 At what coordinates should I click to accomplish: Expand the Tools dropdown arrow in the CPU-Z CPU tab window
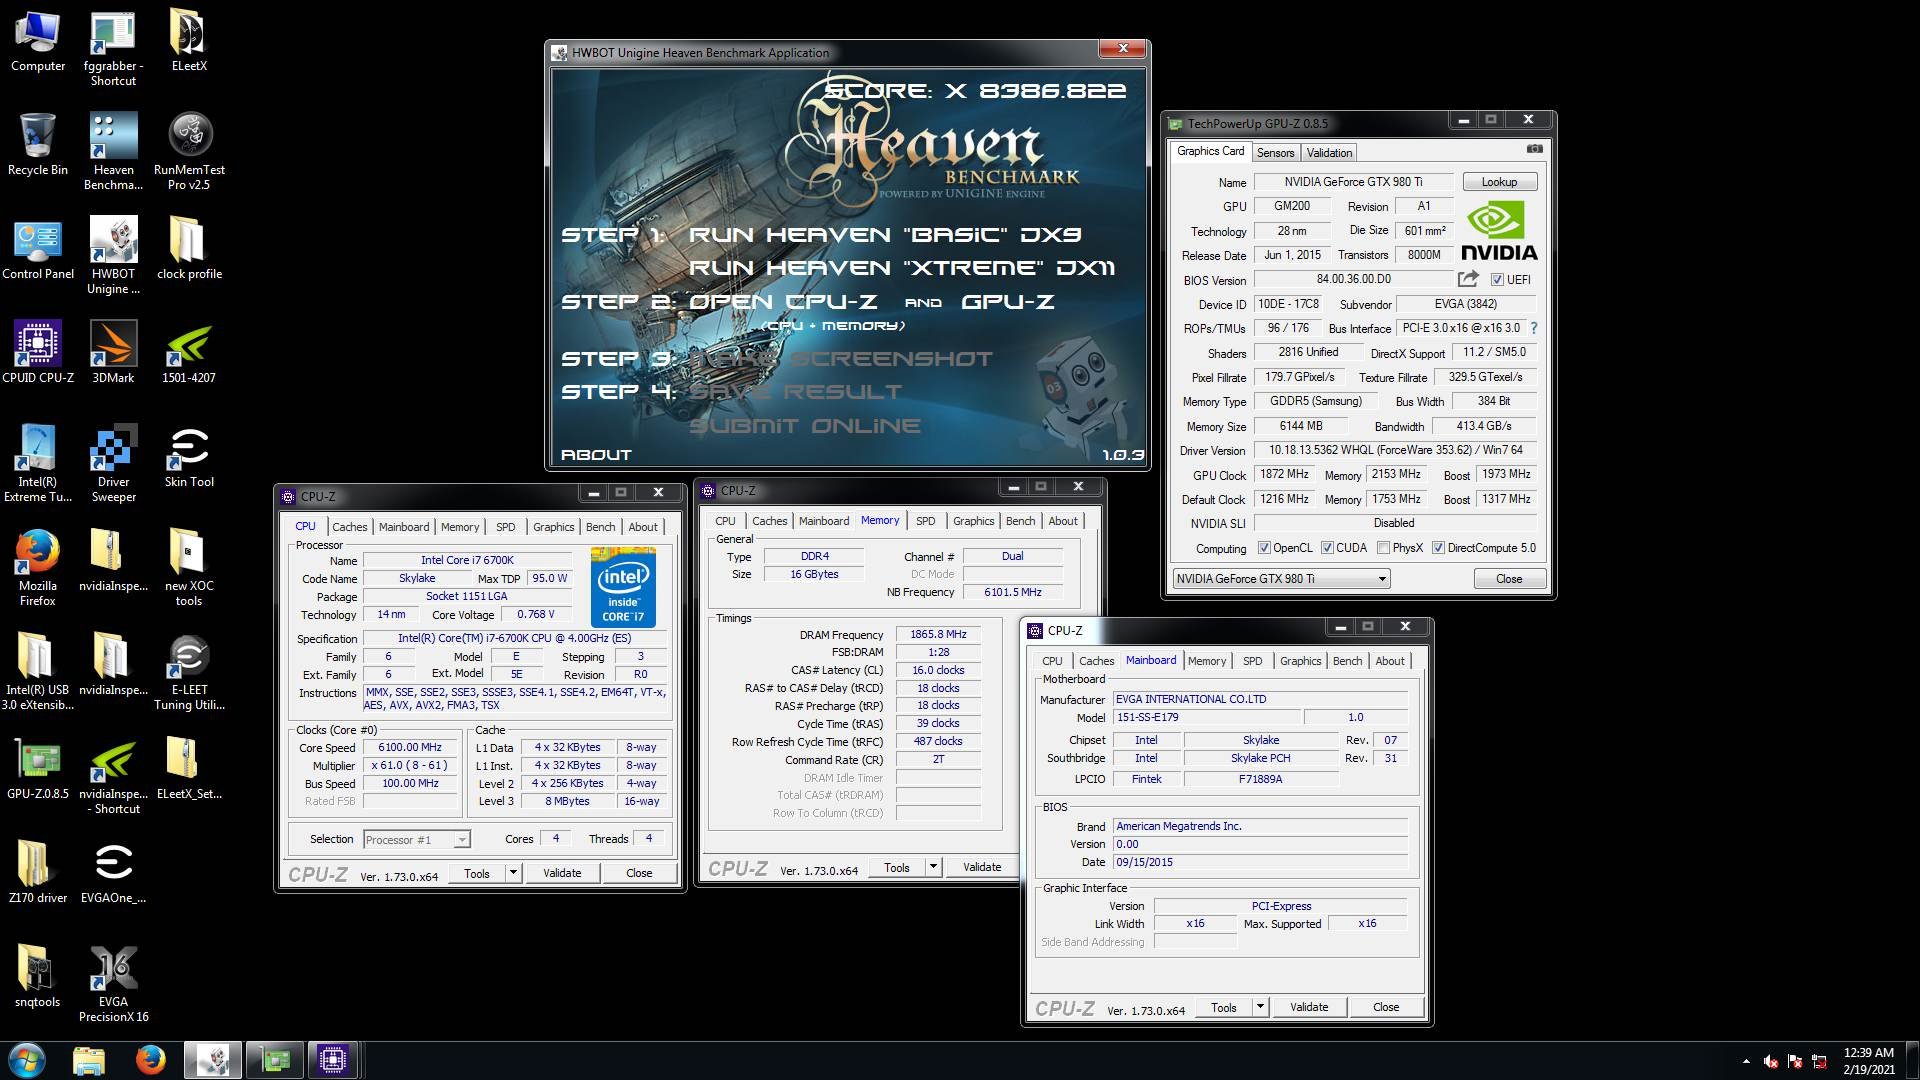[x=513, y=873]
